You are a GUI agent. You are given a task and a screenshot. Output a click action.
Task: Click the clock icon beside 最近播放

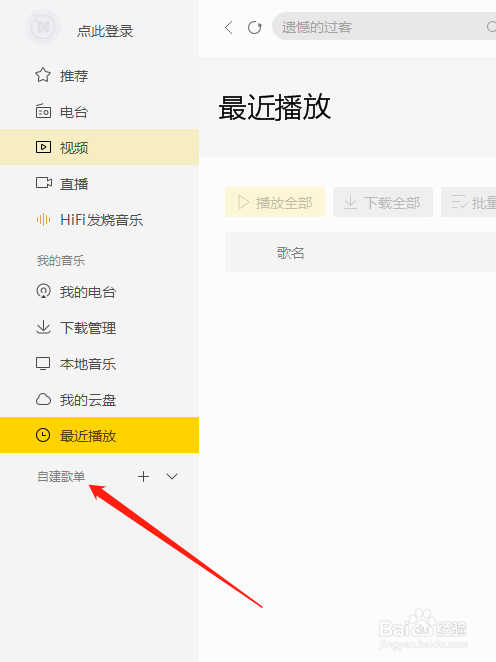tap(43, 435)
